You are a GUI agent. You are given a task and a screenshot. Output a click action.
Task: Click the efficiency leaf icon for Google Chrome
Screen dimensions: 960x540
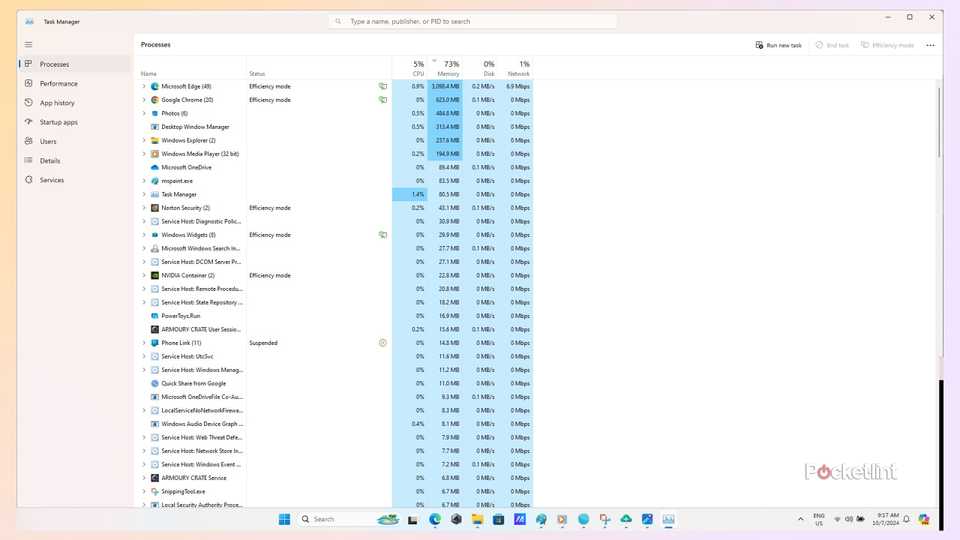383,100
